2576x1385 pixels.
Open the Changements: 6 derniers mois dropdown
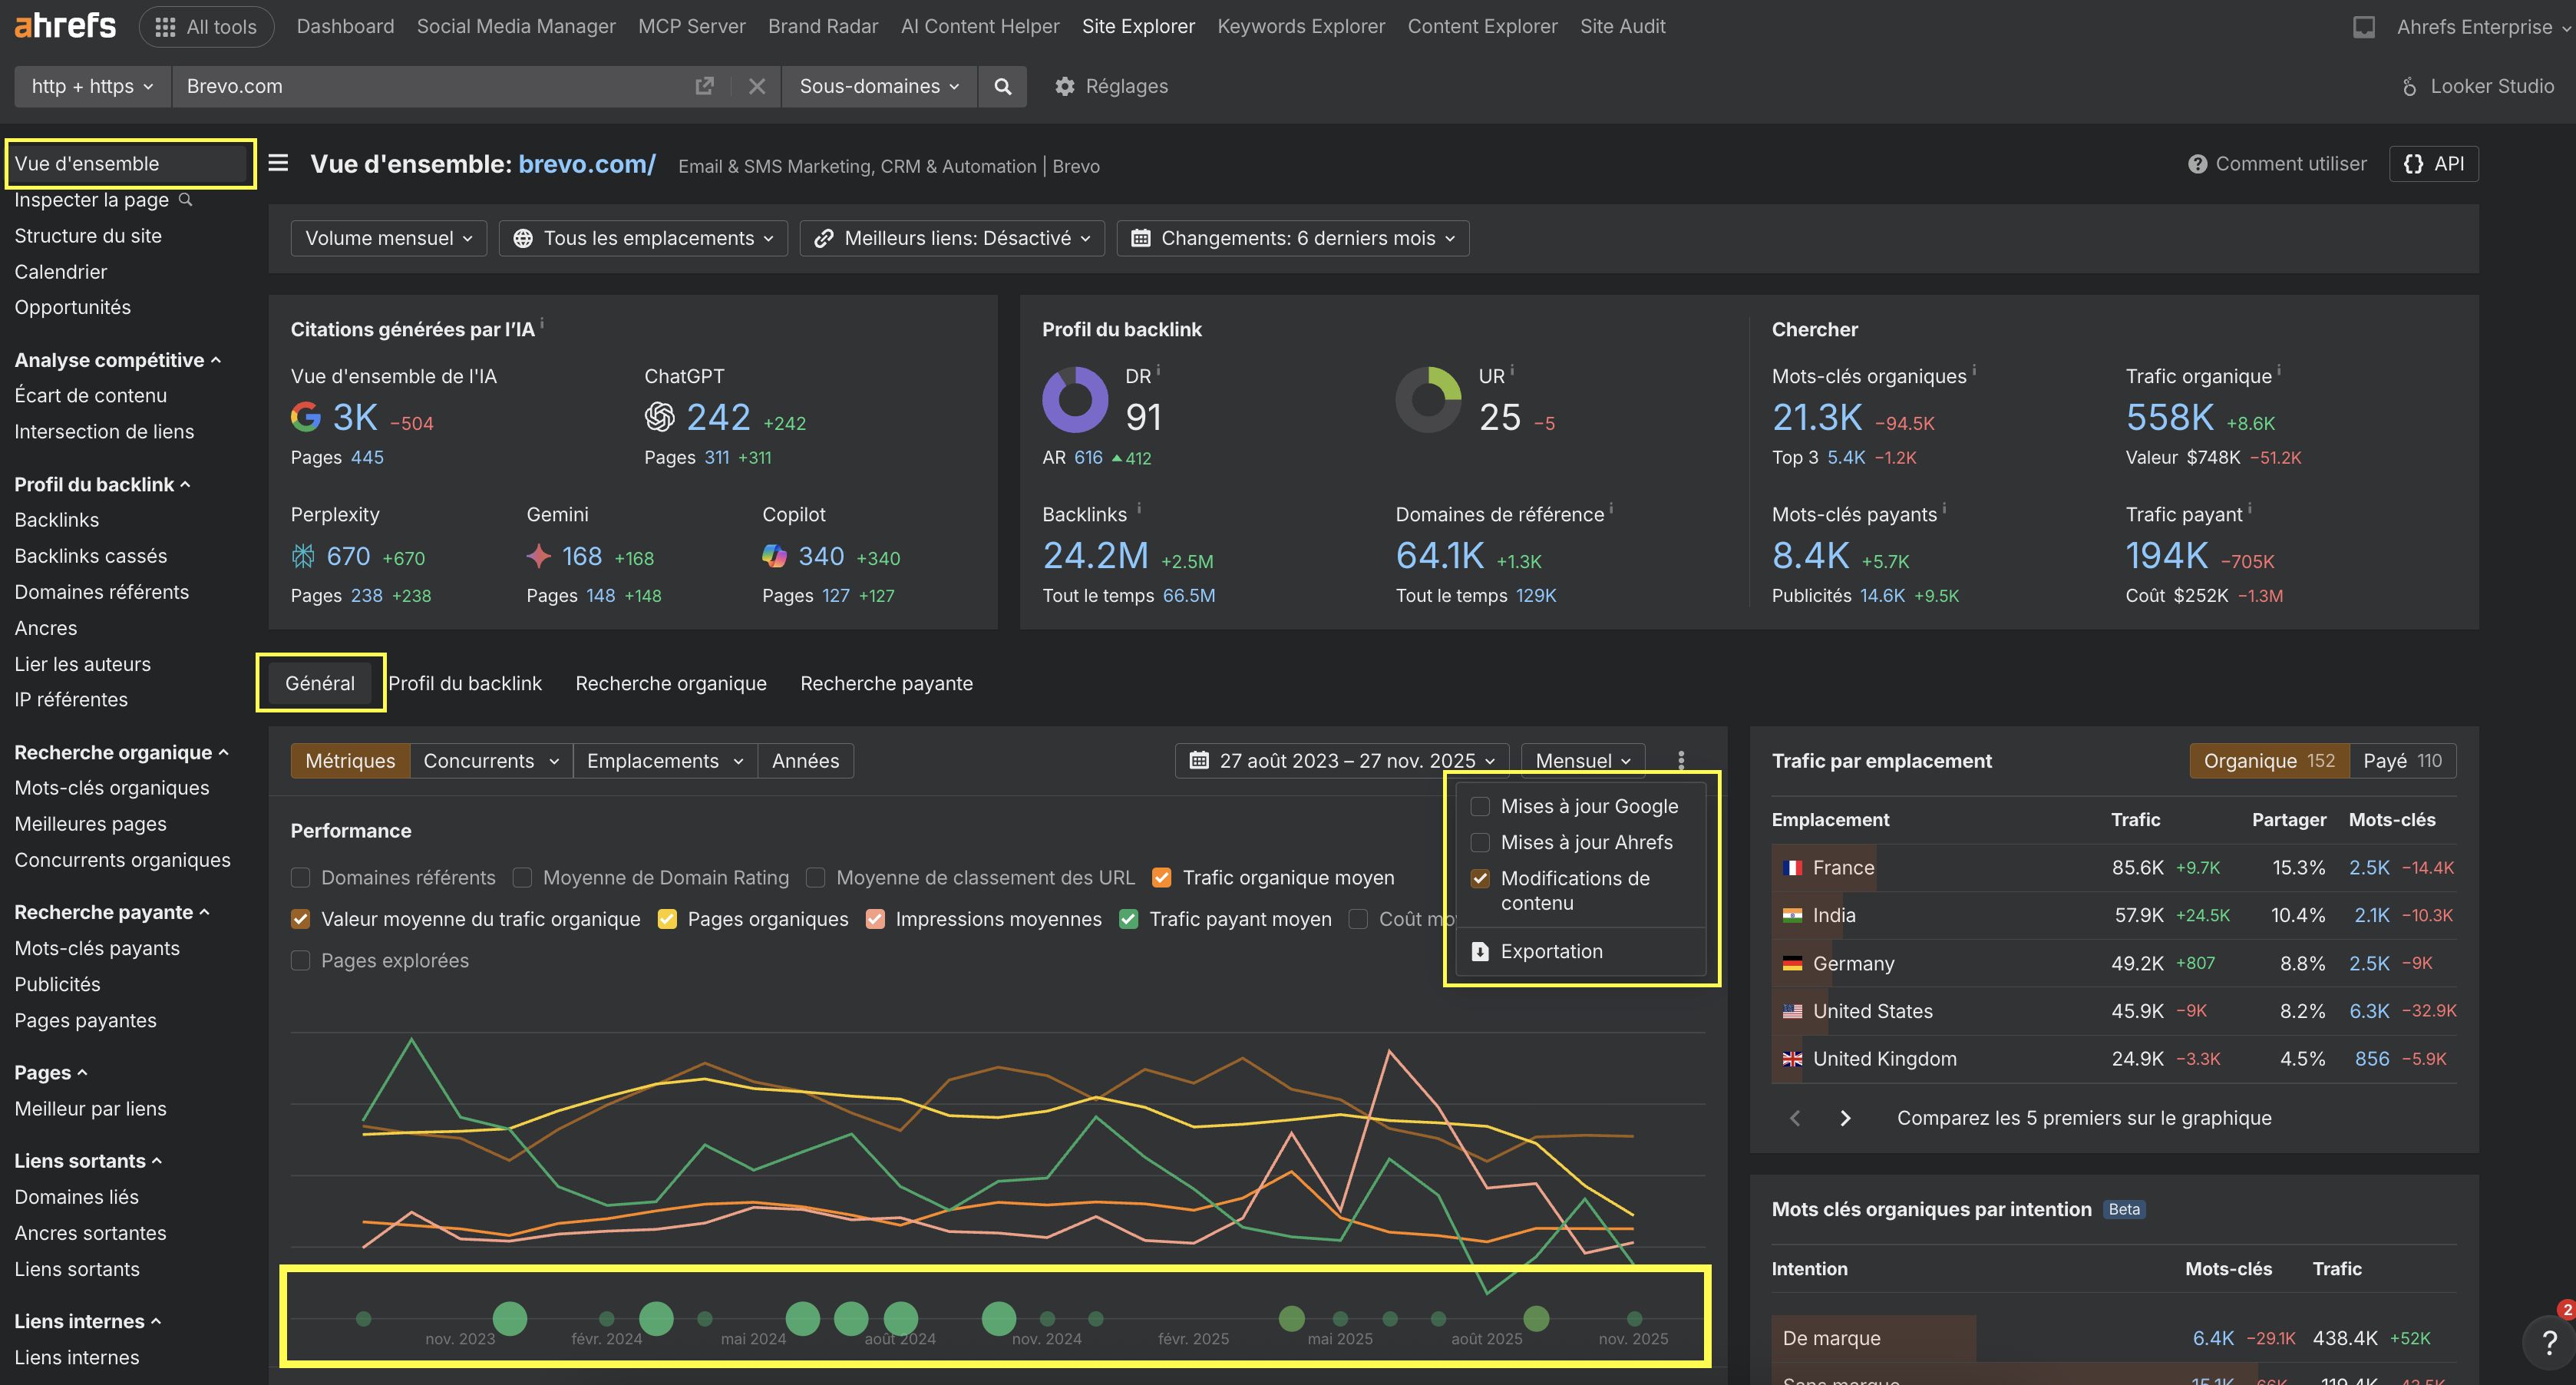click(1292, 238)
